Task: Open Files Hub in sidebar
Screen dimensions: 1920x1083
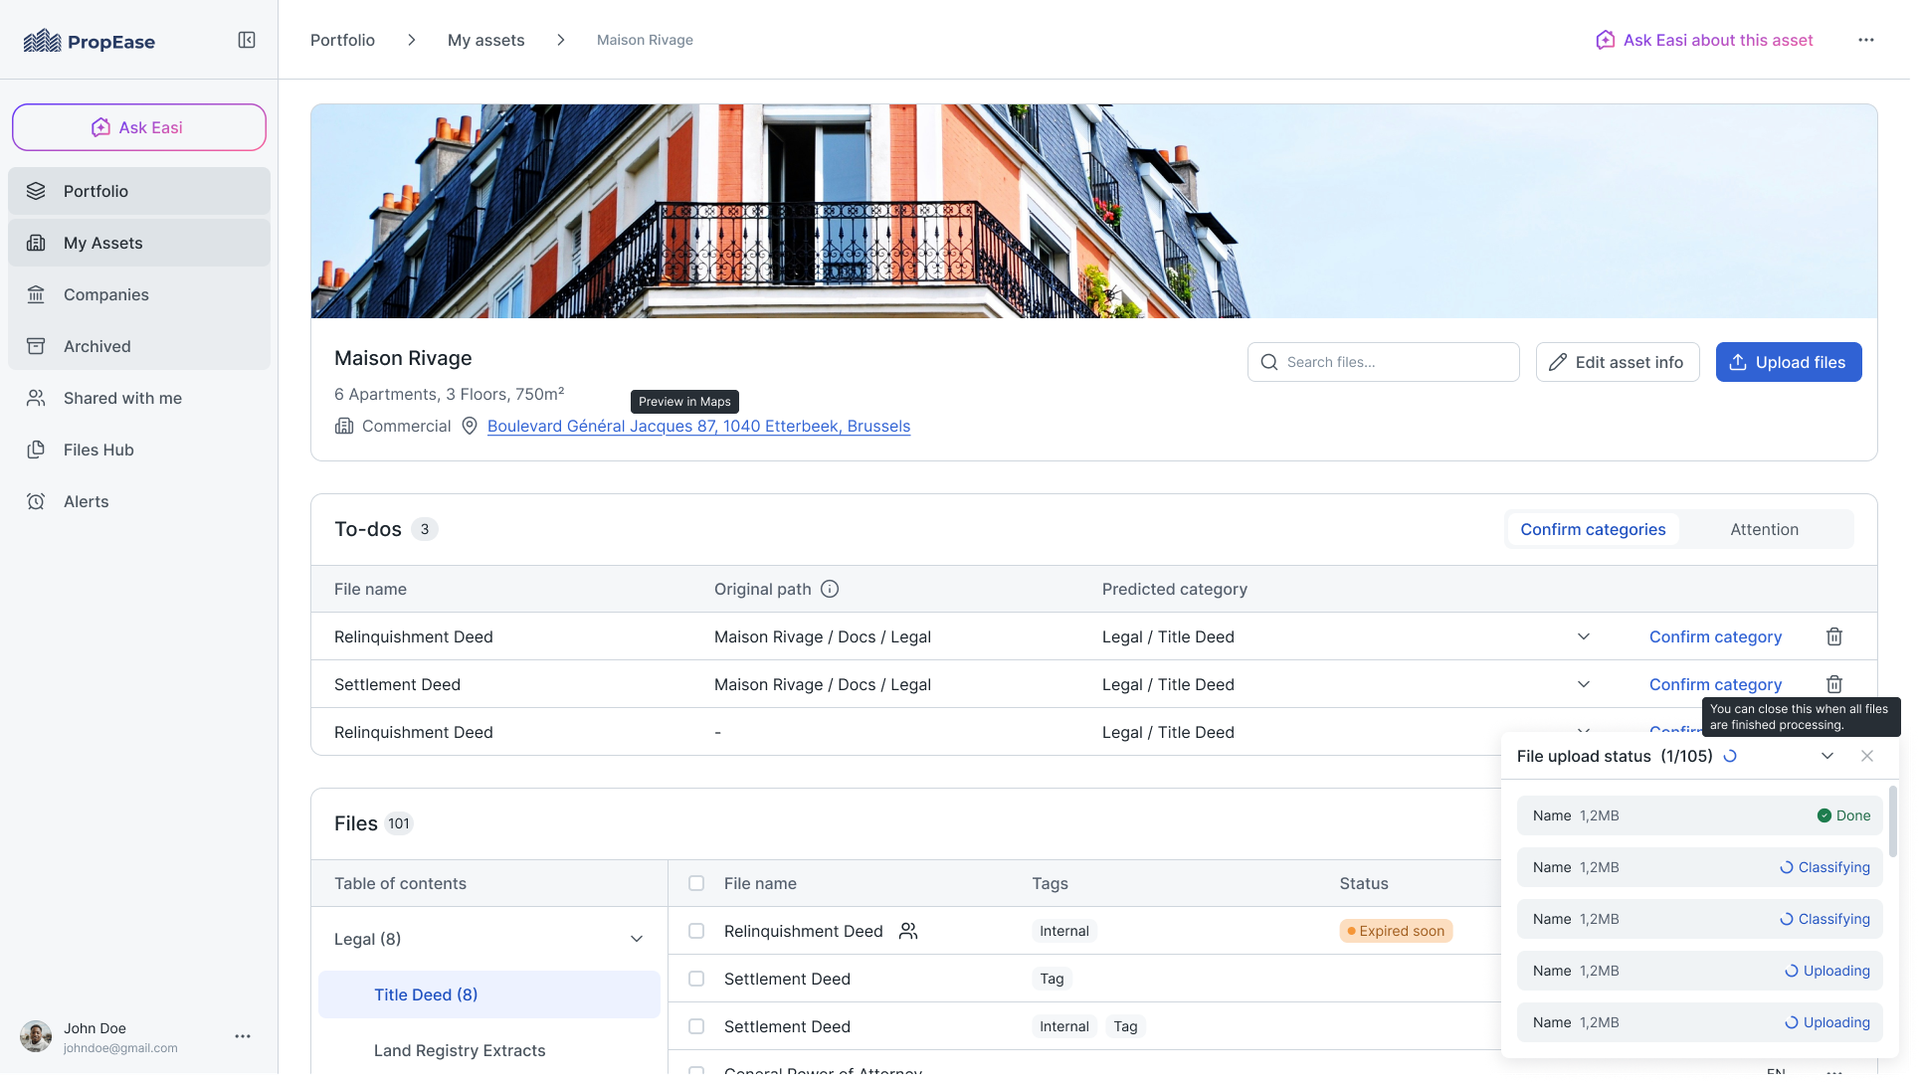Action: pos(98,450)
